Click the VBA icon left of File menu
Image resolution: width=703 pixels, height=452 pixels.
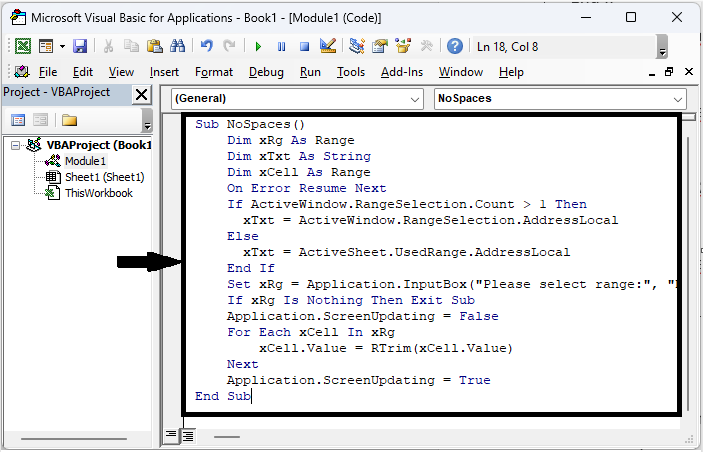(x=22, y=72)
